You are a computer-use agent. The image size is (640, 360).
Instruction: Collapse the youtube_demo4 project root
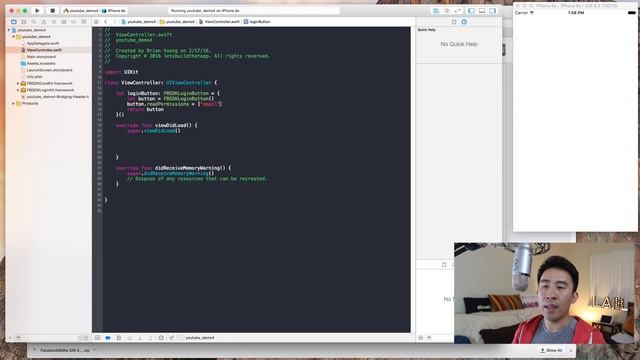[9, 30]
